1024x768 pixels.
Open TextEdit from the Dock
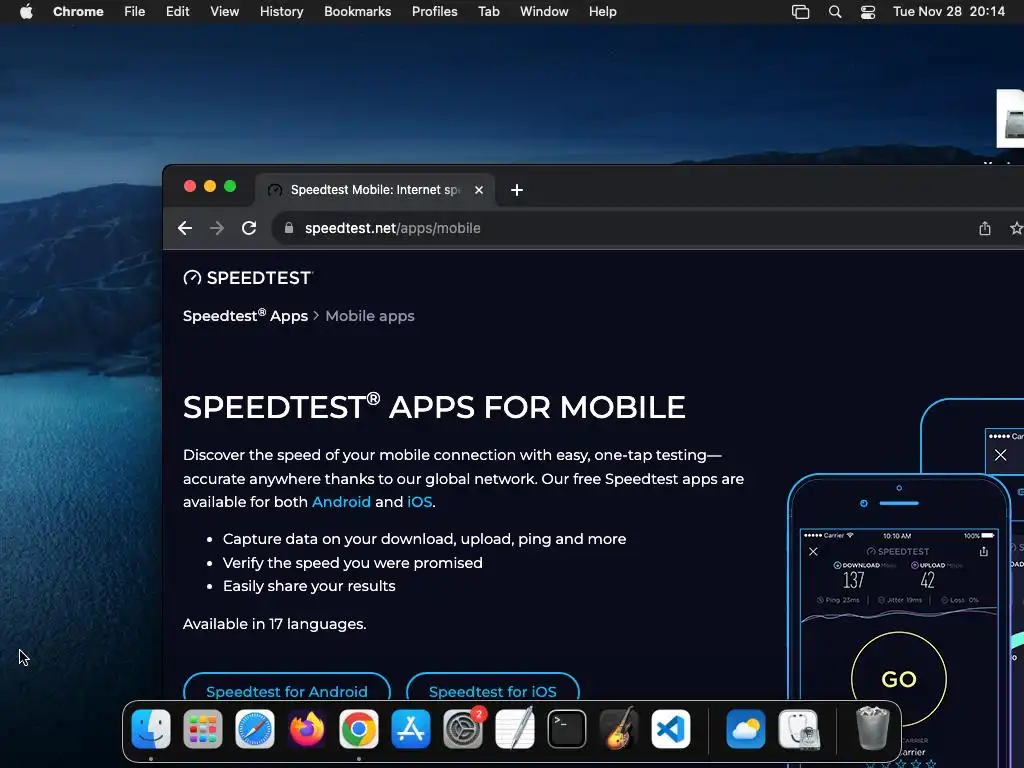click(515, 728)
